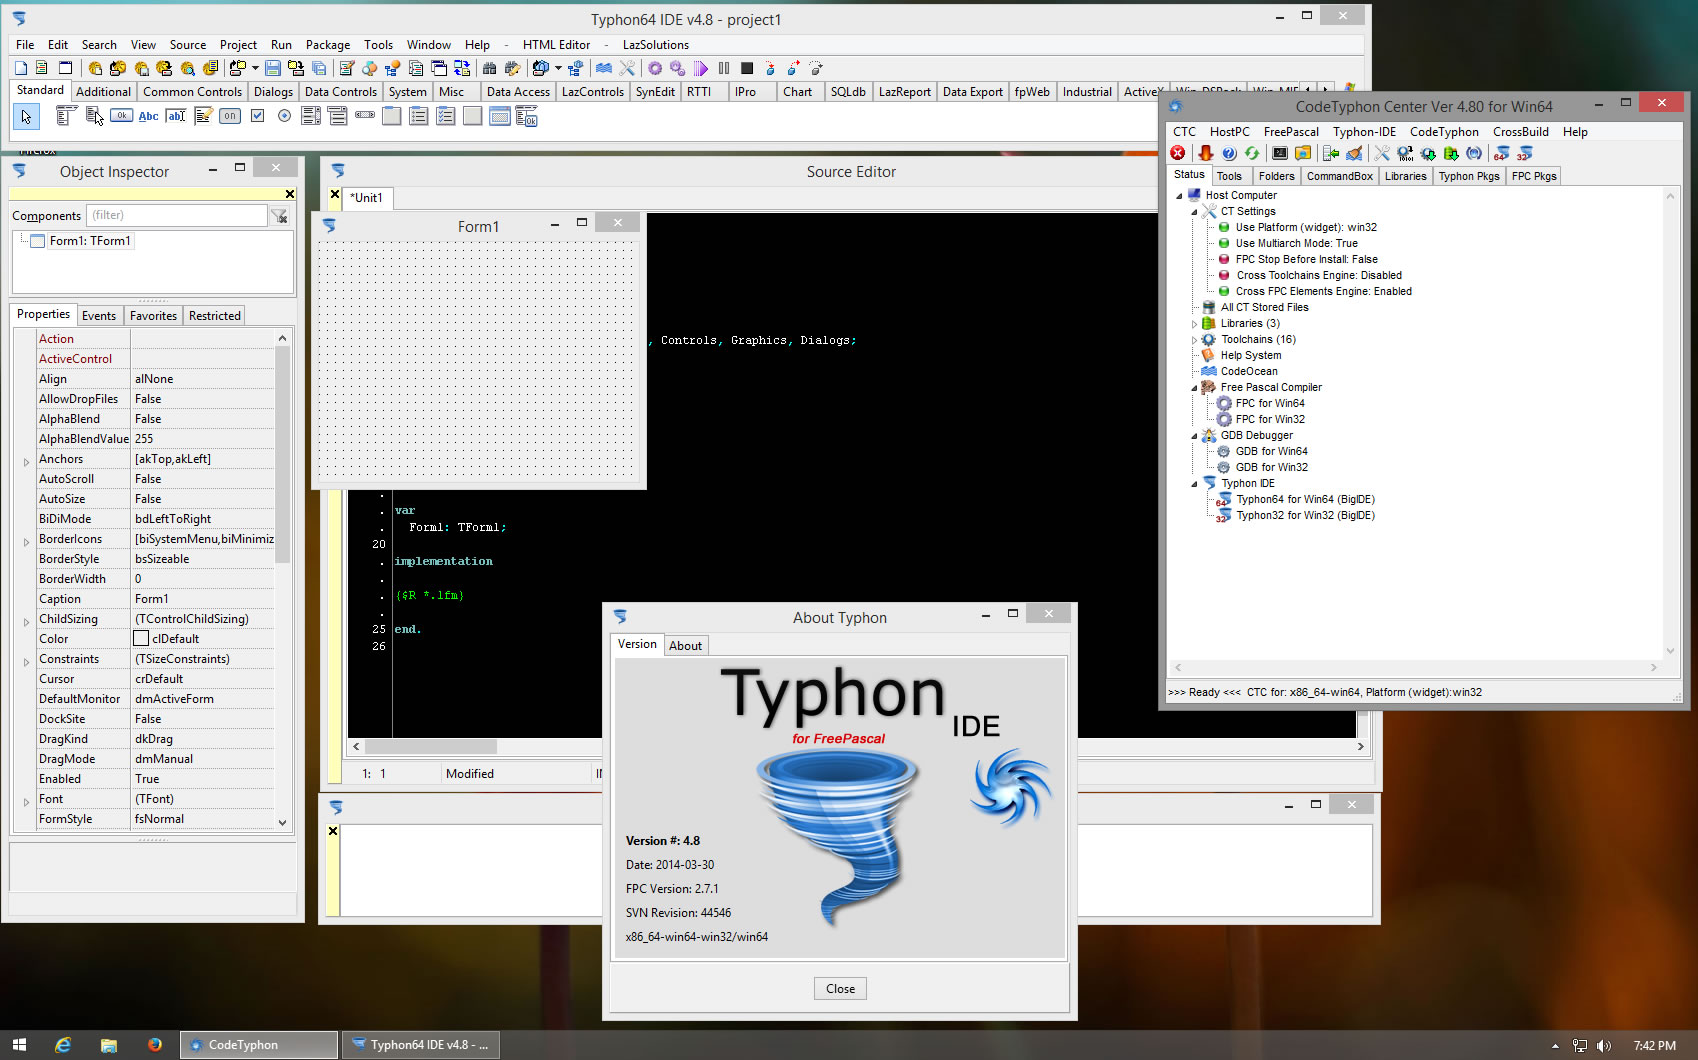Select the TCheckBox component in palette

257,116
